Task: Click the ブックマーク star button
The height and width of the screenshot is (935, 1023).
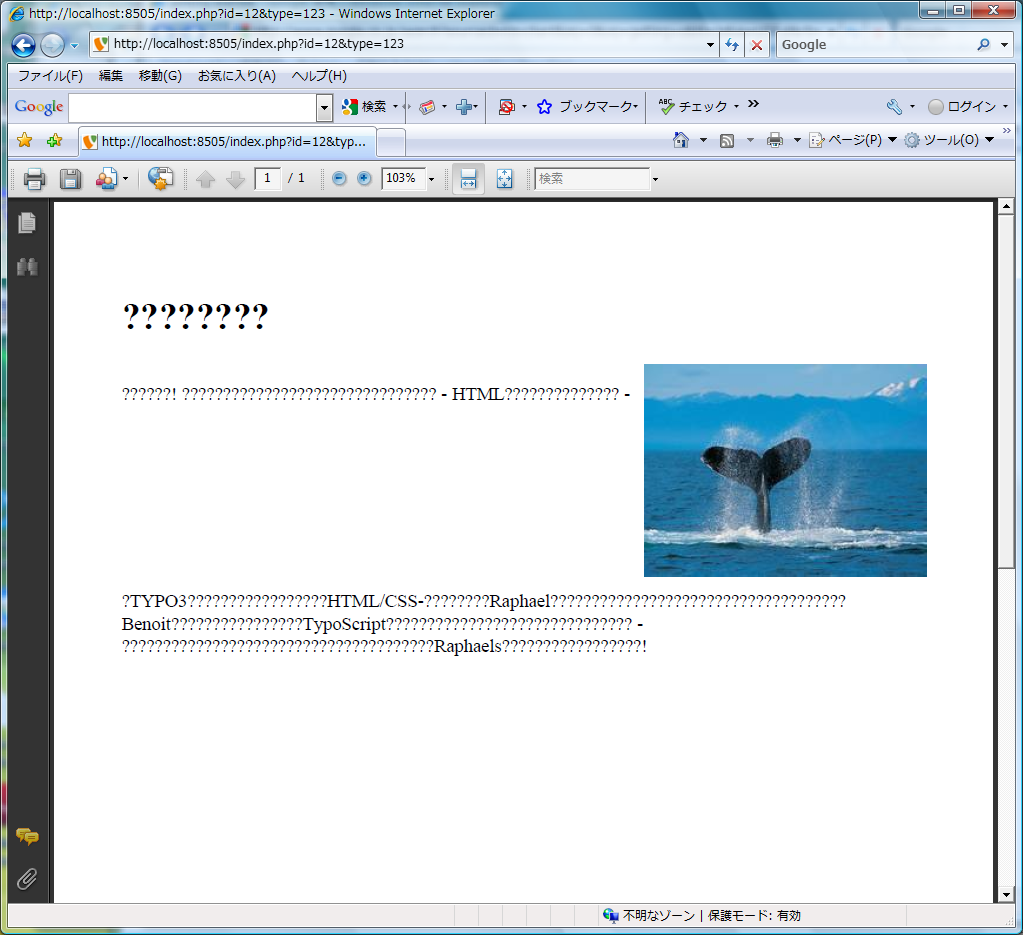Action: [x=587, y=106]
